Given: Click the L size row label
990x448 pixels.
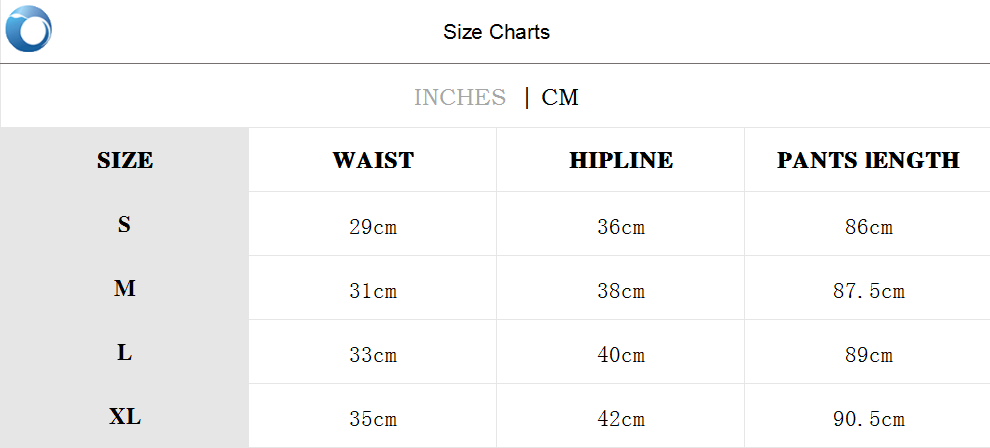Looking at the screenshot, I should (x=124, y=353).
